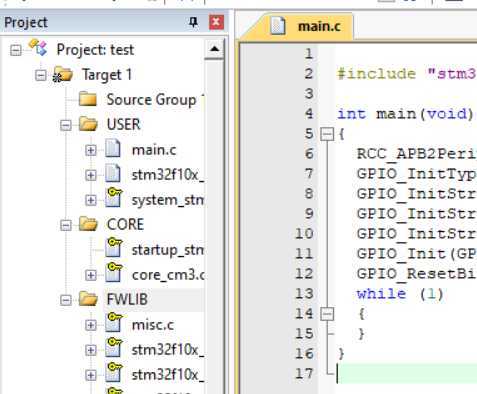Select system_stm file in USER group
Image resolution: width=477 pixels, height=394 pixels.
[x=168, y=200]
